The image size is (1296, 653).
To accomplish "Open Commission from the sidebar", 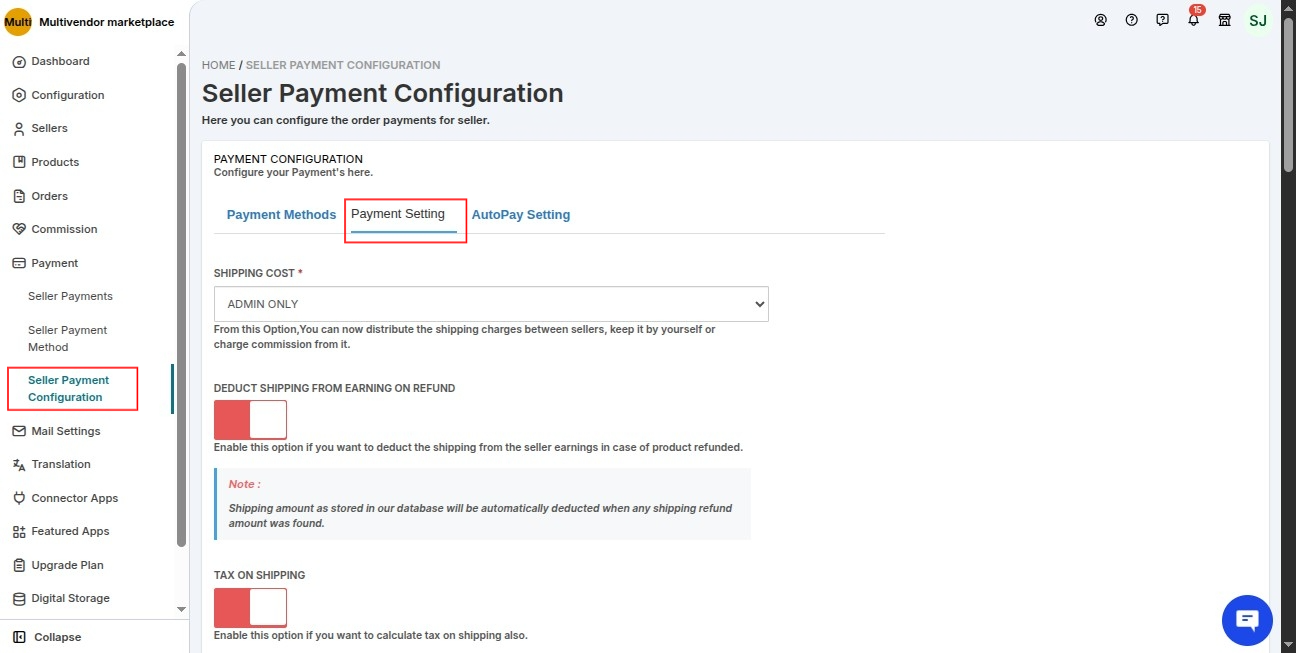I will pos(64,229).
